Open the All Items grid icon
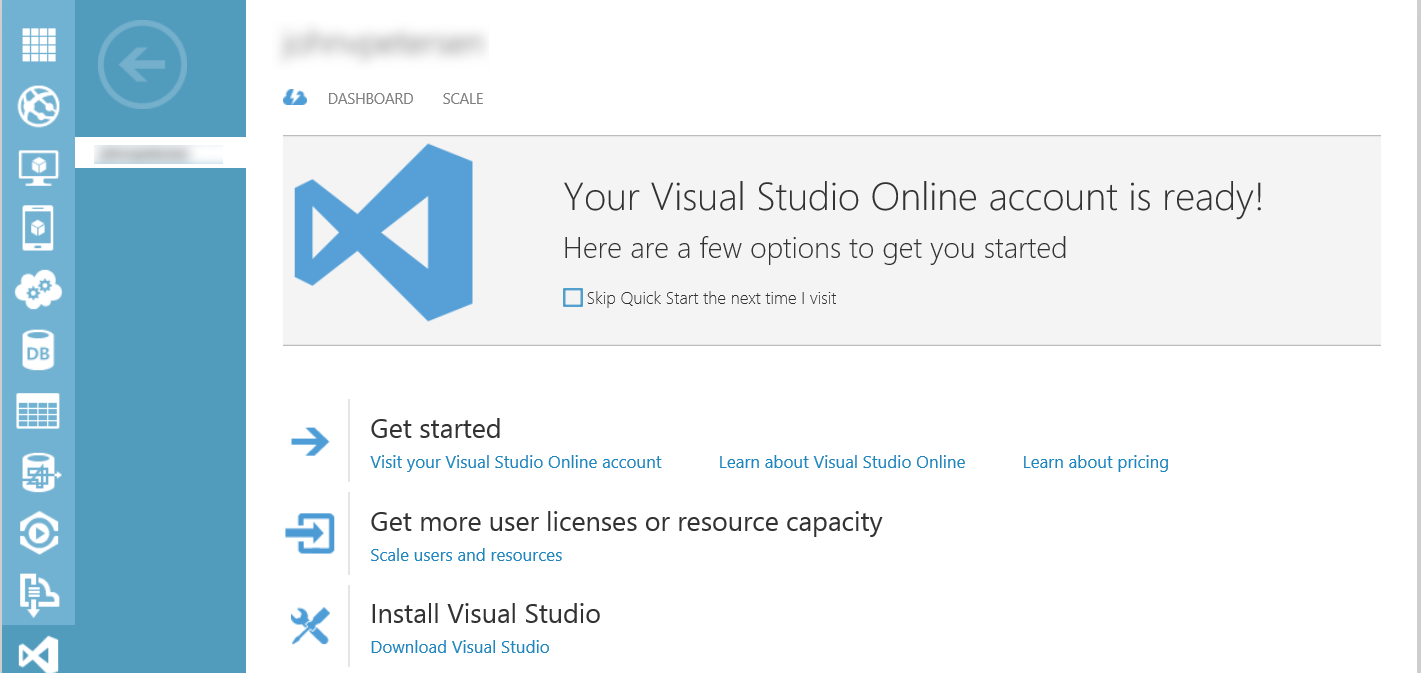The image size is (1421, 673). click(x=38, y=45)
